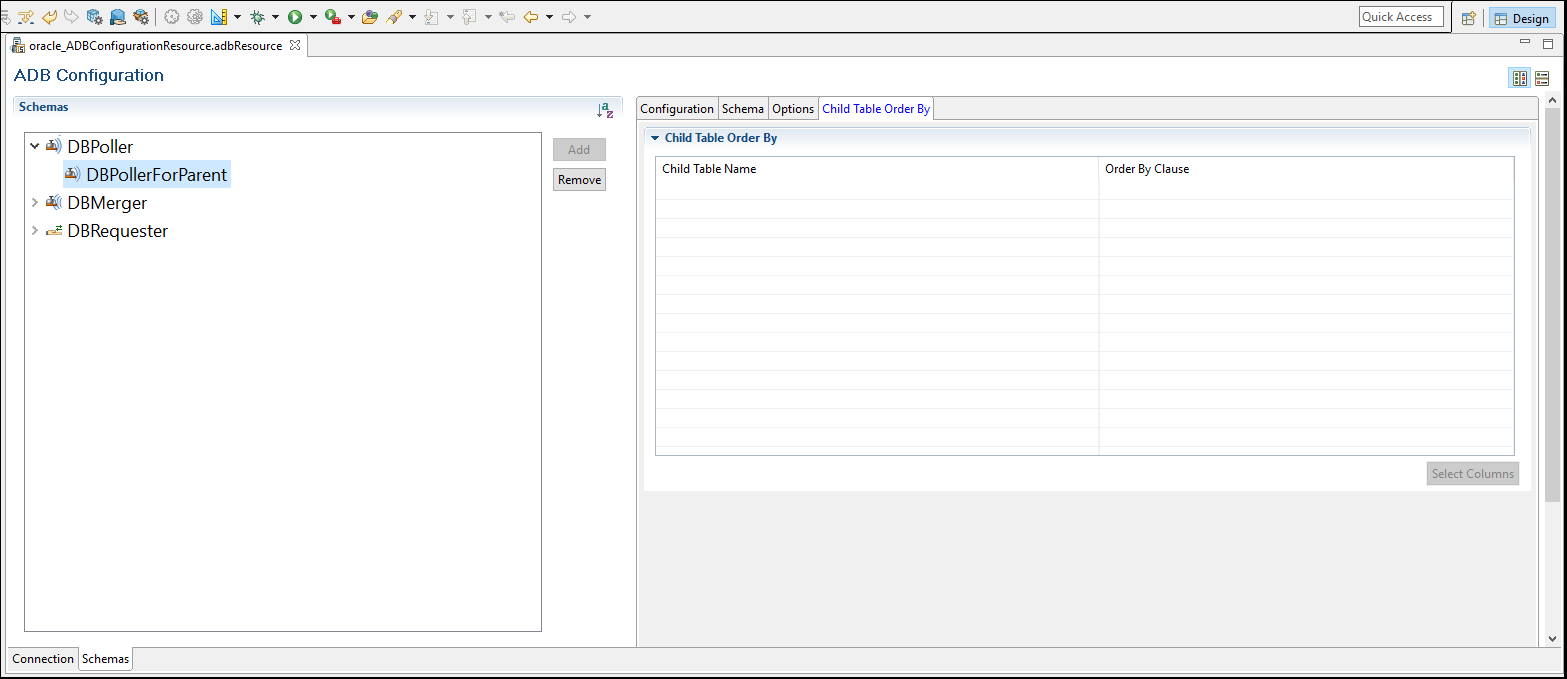
Task: Click the grayed-out Add button
Action: click(x=579, y=150)
